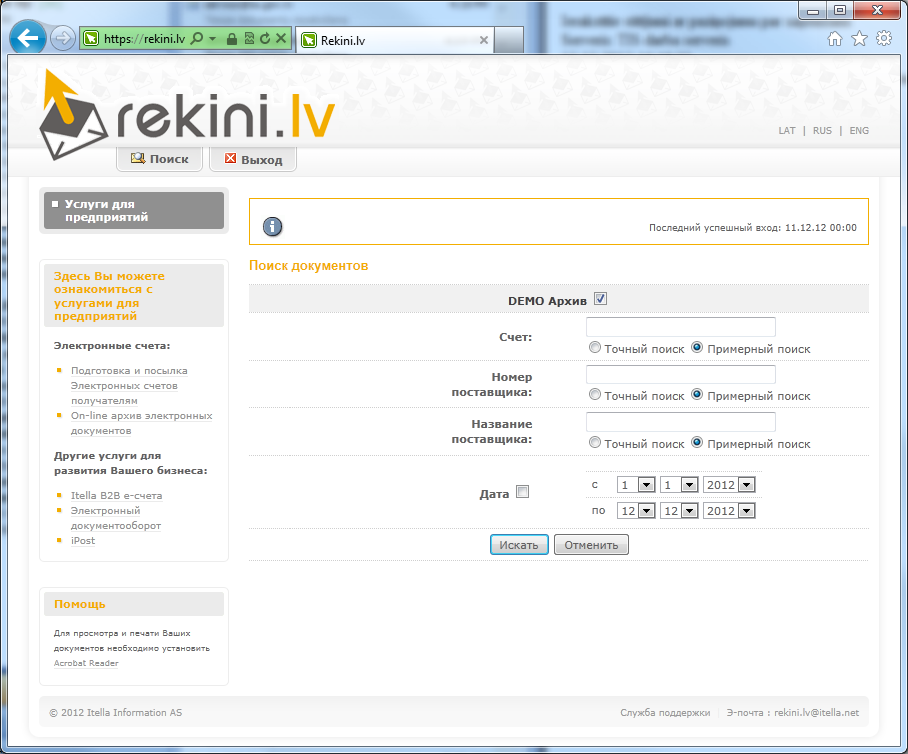This screenshot has height=754, width=908.
Task: Select the Rekini.lv browser tab
Action: 395,40
